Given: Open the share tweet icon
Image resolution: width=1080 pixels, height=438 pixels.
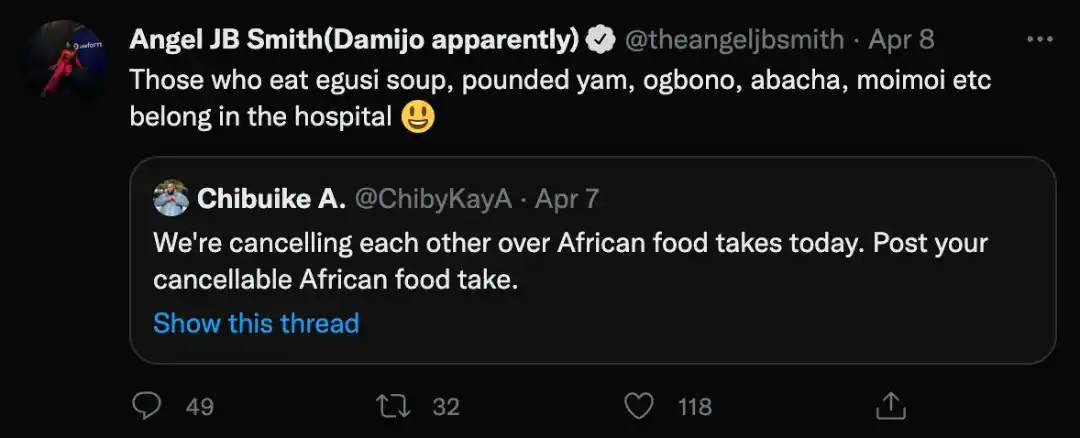Looking at the screenshot, I should [x=890, y=405].
